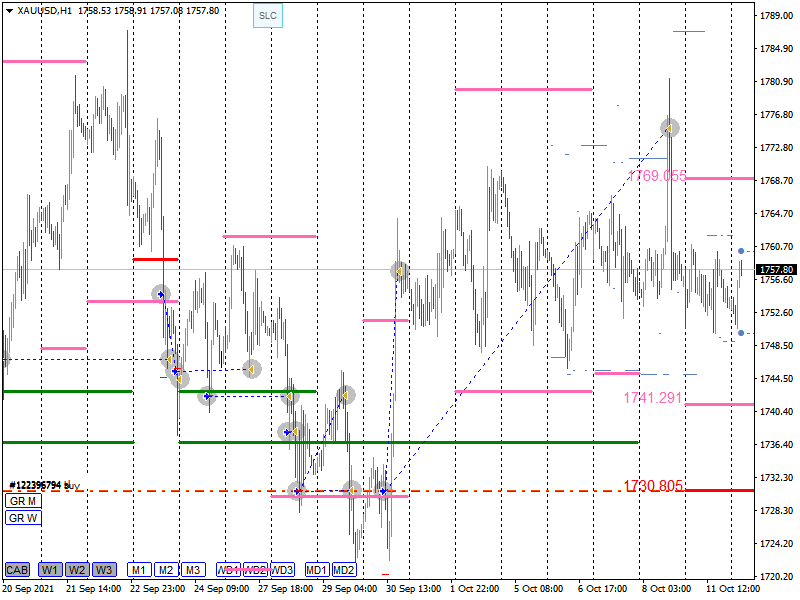
Task: Click the WD3 button
Action: click(x=282, y=569)
